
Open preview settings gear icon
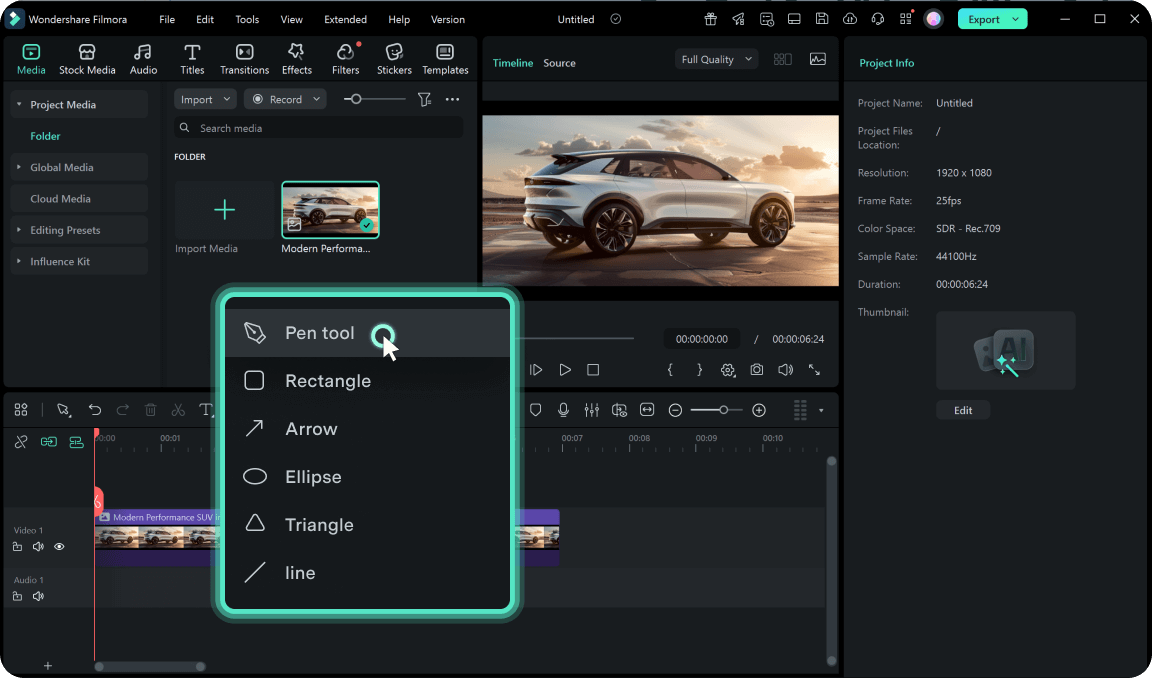[727, 370]
